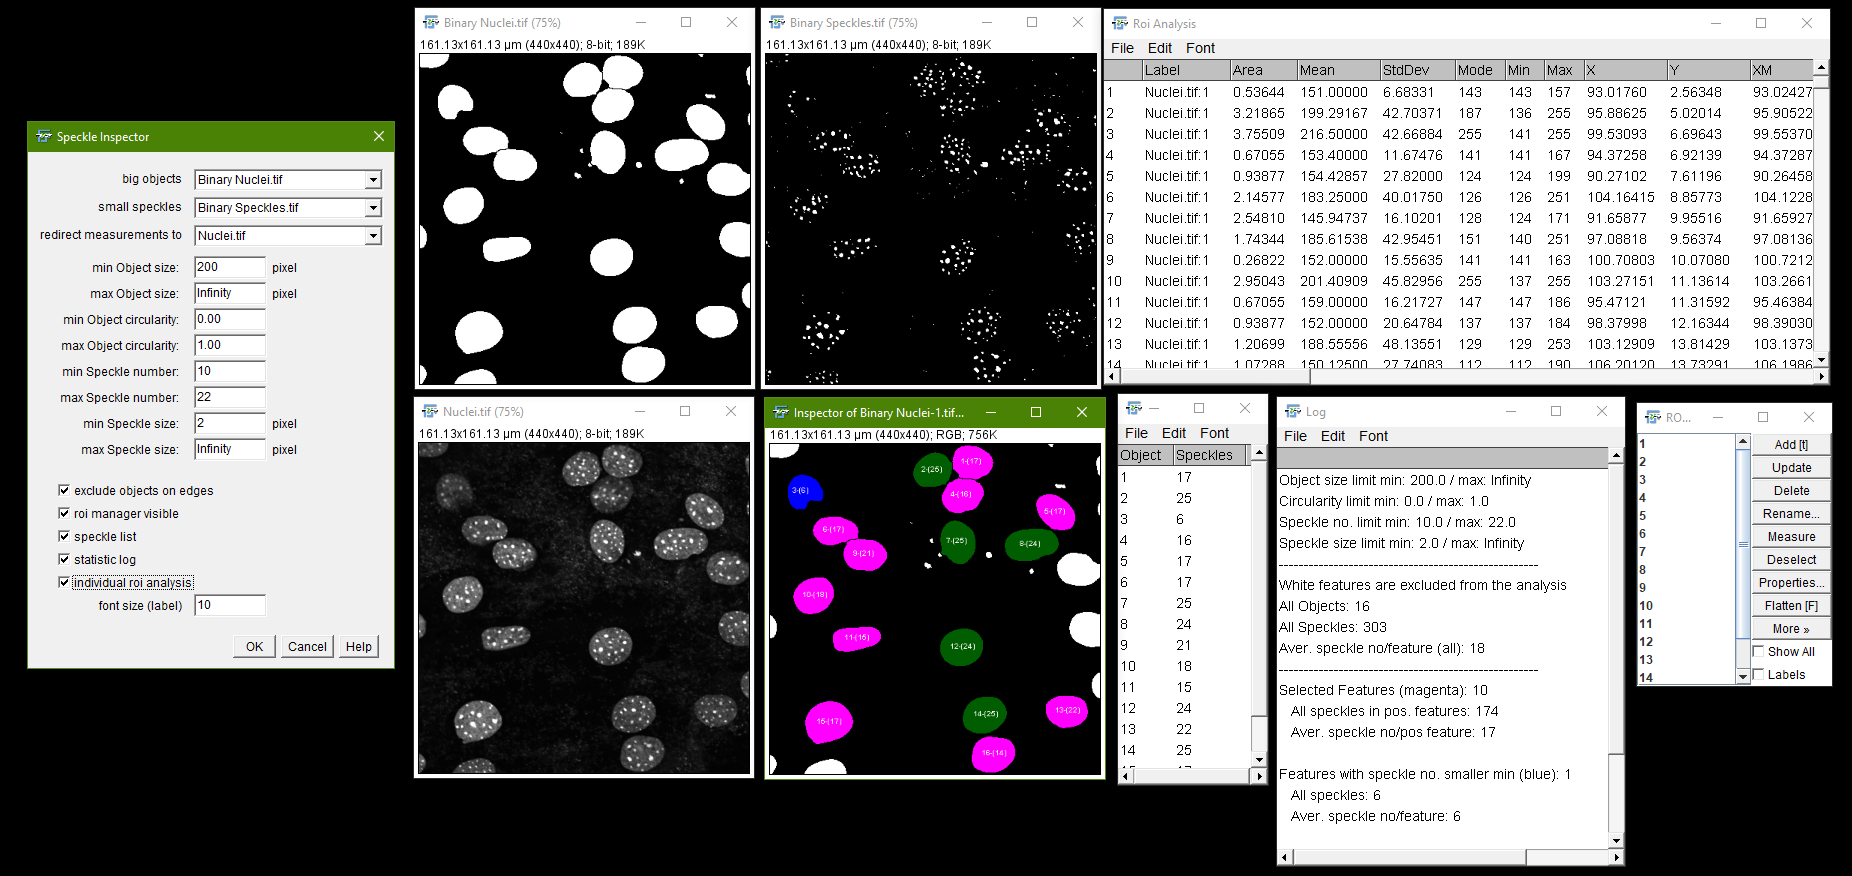
Task: Open Font menu in Roi Analysis window
Action: 1200,48
